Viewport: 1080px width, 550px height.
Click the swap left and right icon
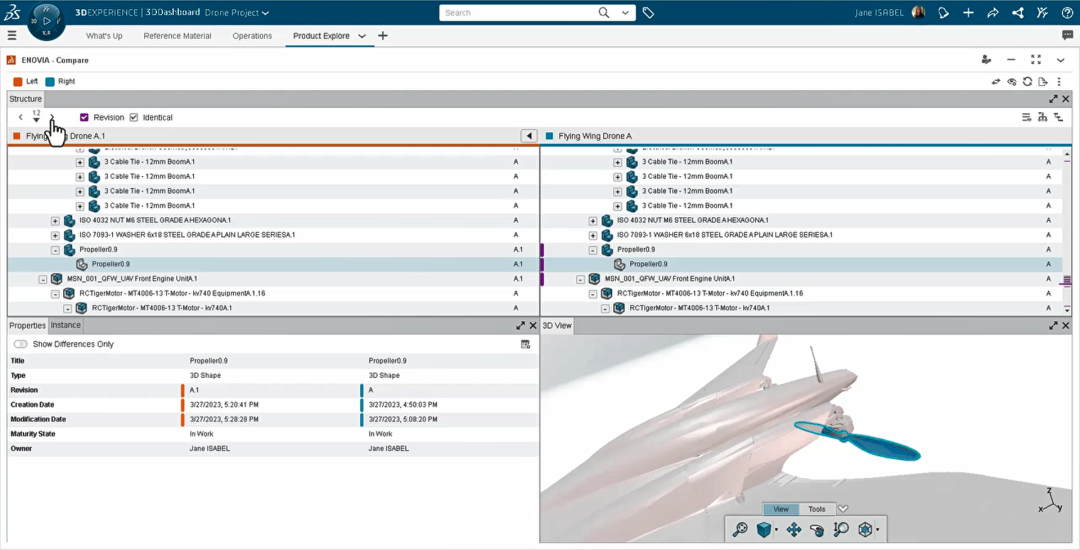tap(995, 81)
